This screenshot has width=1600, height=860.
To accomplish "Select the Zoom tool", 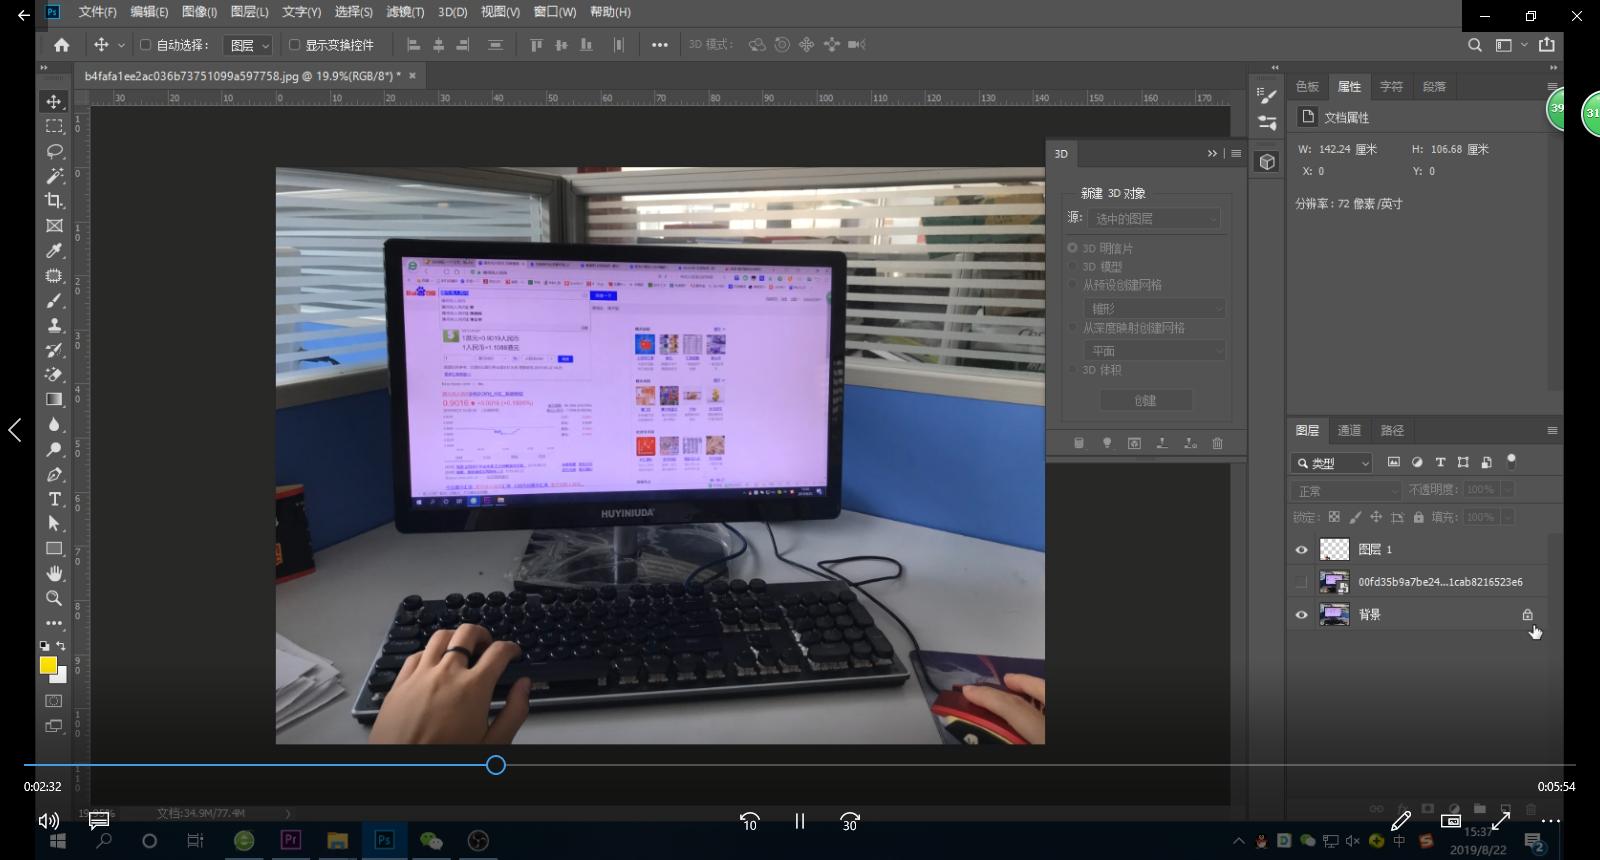I will [x=54, y=597].
